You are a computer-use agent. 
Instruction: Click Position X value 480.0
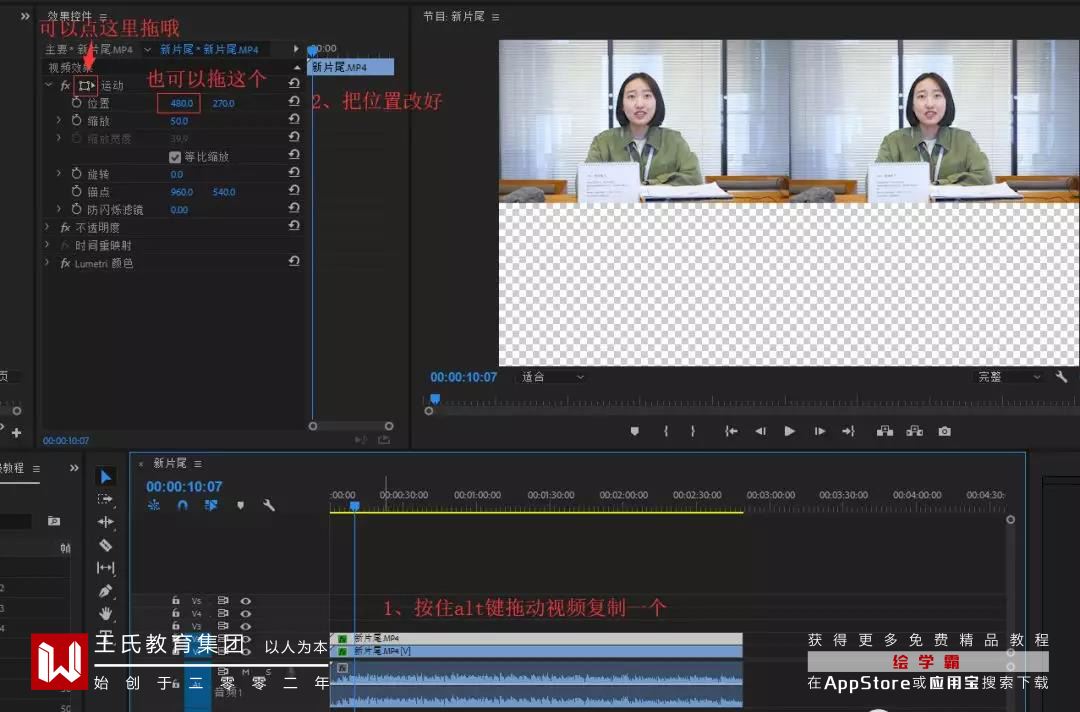click(182, 103)
